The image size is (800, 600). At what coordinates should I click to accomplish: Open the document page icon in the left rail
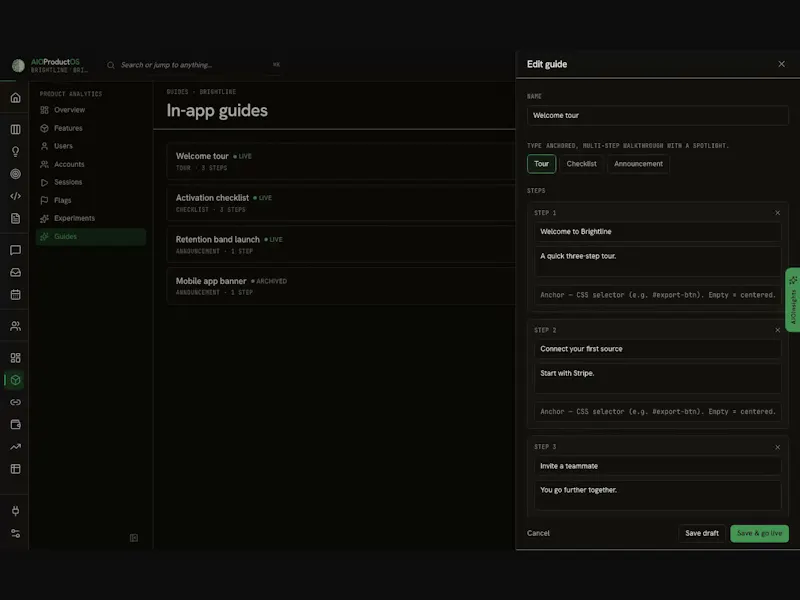pyautogui.click(x=15, y=218)
